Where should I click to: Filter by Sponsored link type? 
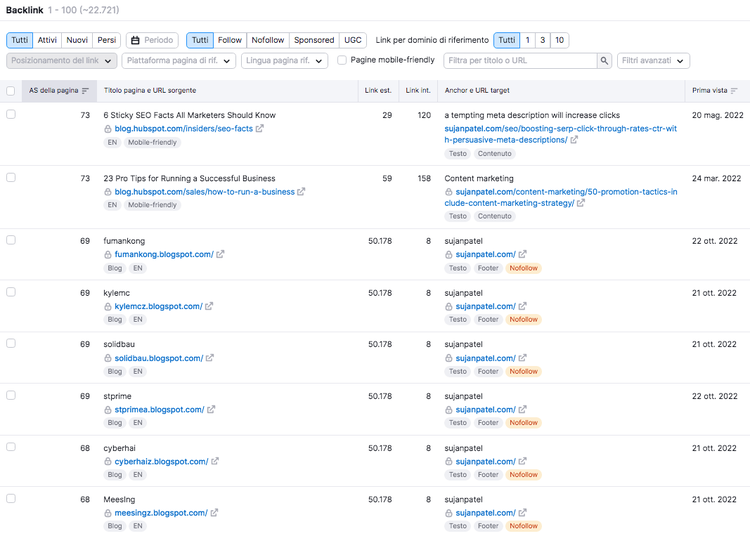pyautogui.click(x=314, y=40)
